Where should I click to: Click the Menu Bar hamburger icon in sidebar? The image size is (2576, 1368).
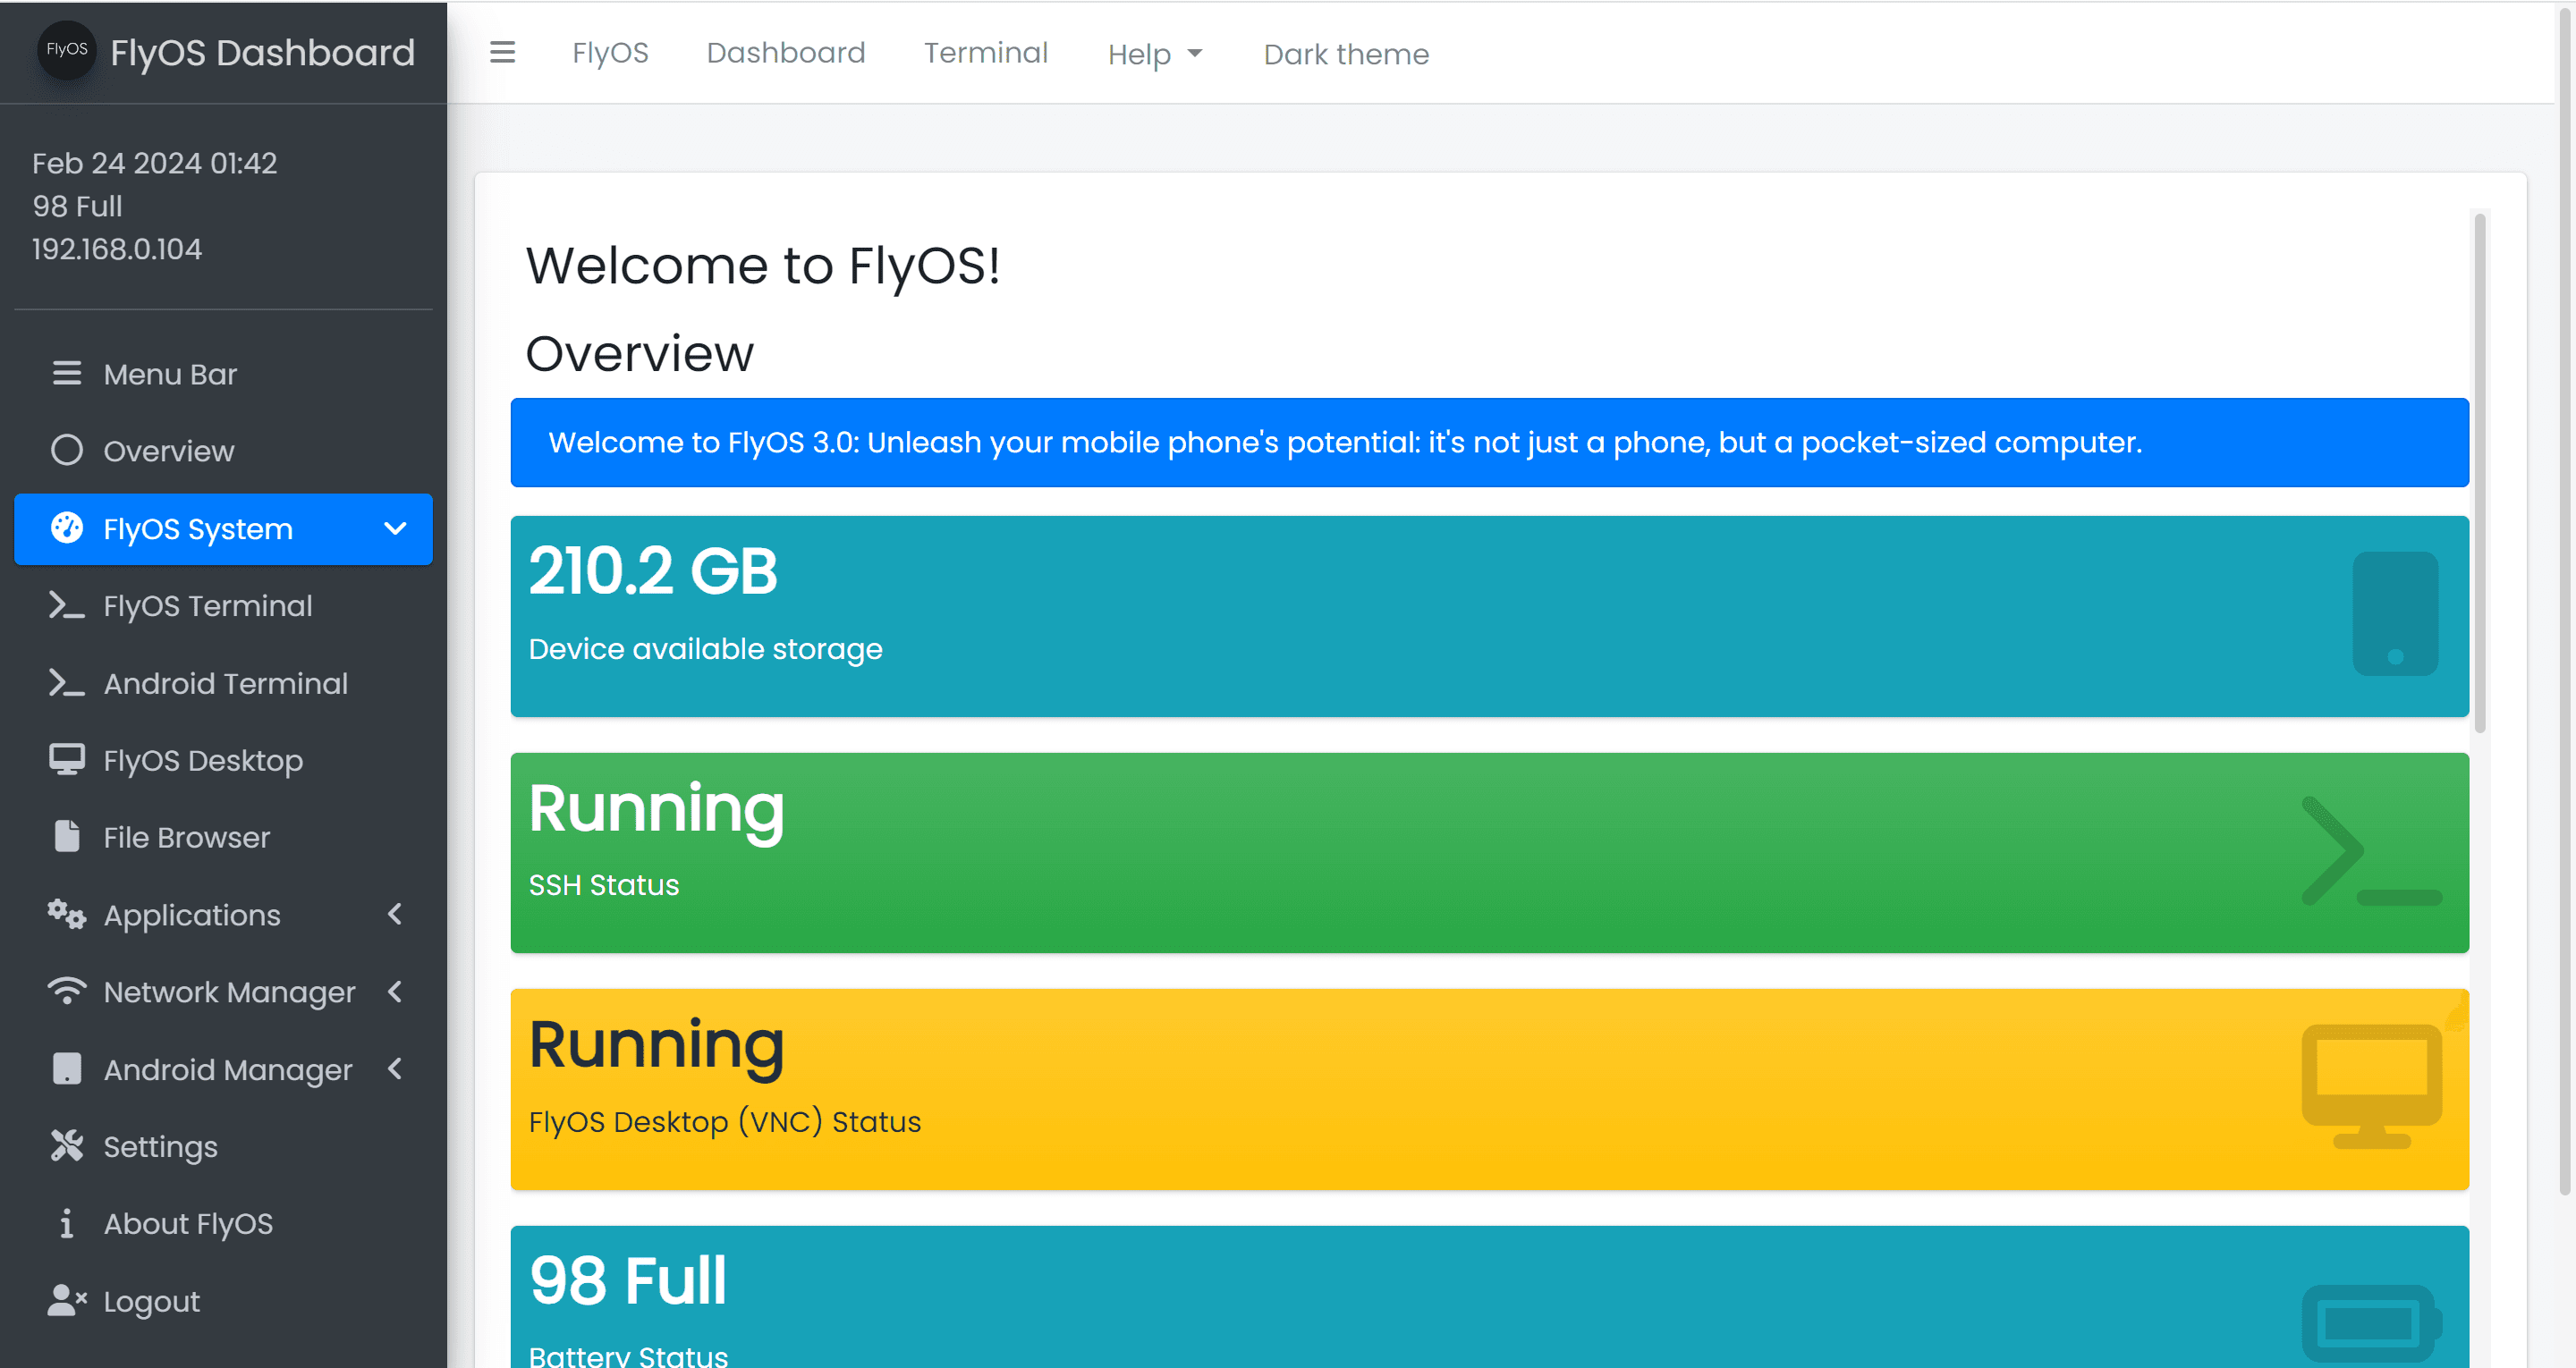tap(67, 373)
